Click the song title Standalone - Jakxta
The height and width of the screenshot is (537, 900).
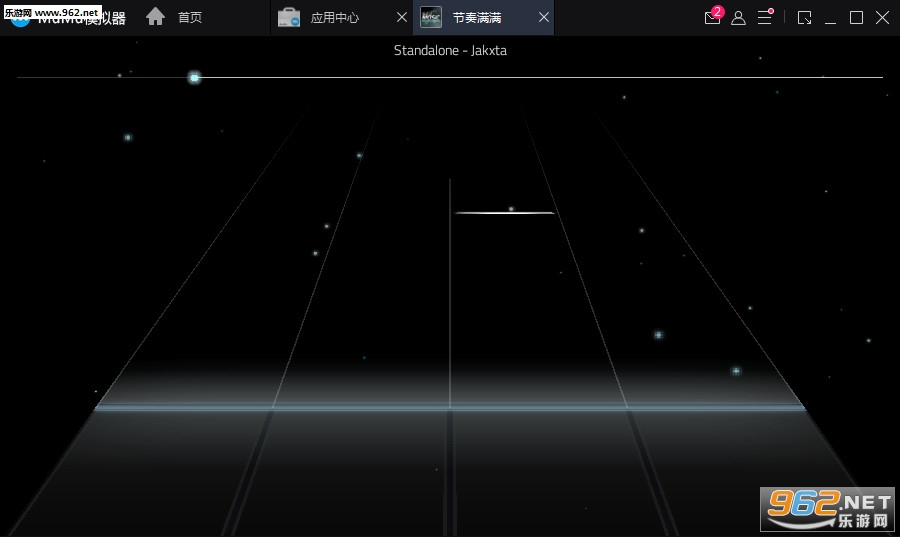[x=450, y=50]
